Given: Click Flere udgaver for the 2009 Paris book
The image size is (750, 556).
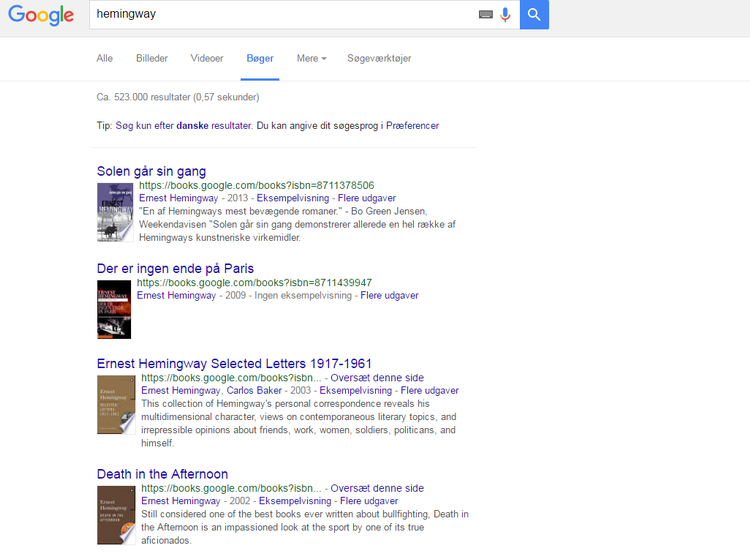Looking at the screenshot, I should click(x=389, y=296).
